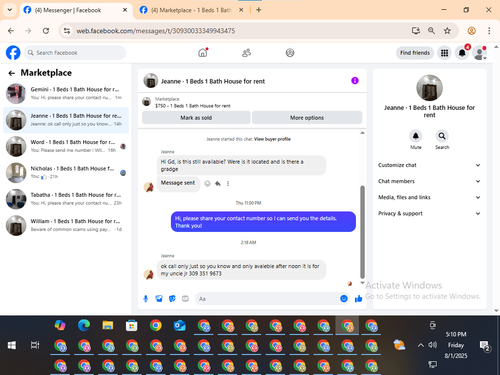The width and height of the screenshot is (500, 375).
Task: Click More options button
Action: (x=307, y=118)
